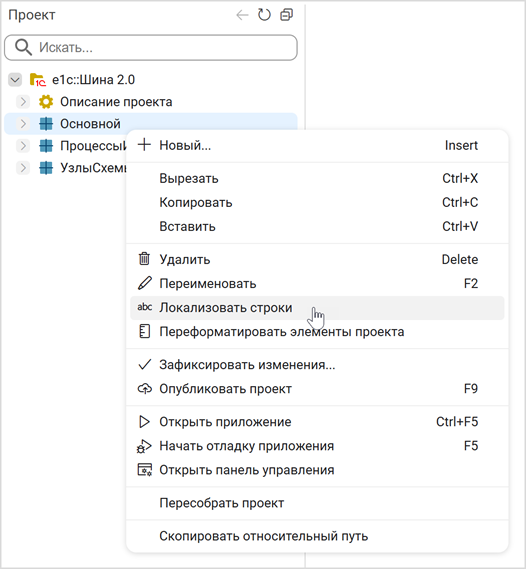Click the collapse all icon in Project panel
526x569 pixels.
tap(287, 15)
